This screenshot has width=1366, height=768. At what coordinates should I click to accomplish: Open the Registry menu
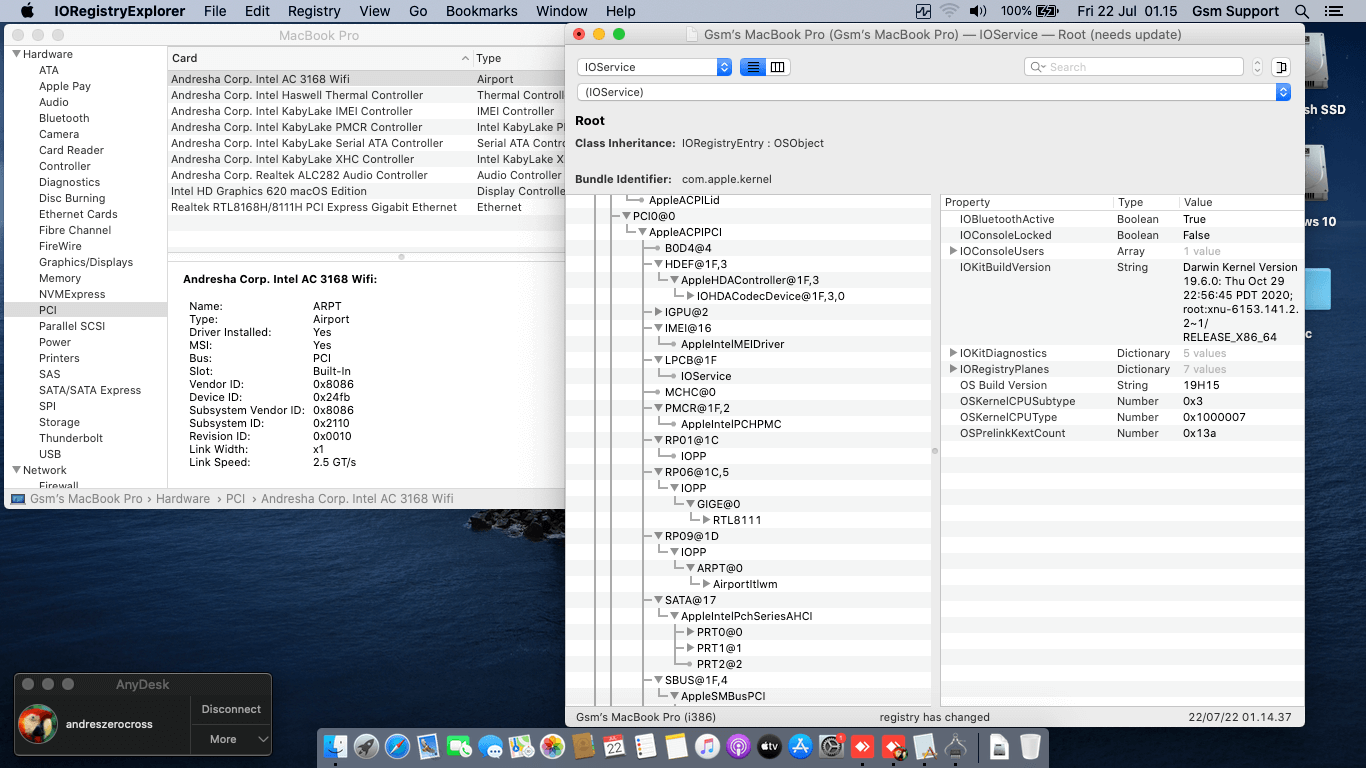314,11
